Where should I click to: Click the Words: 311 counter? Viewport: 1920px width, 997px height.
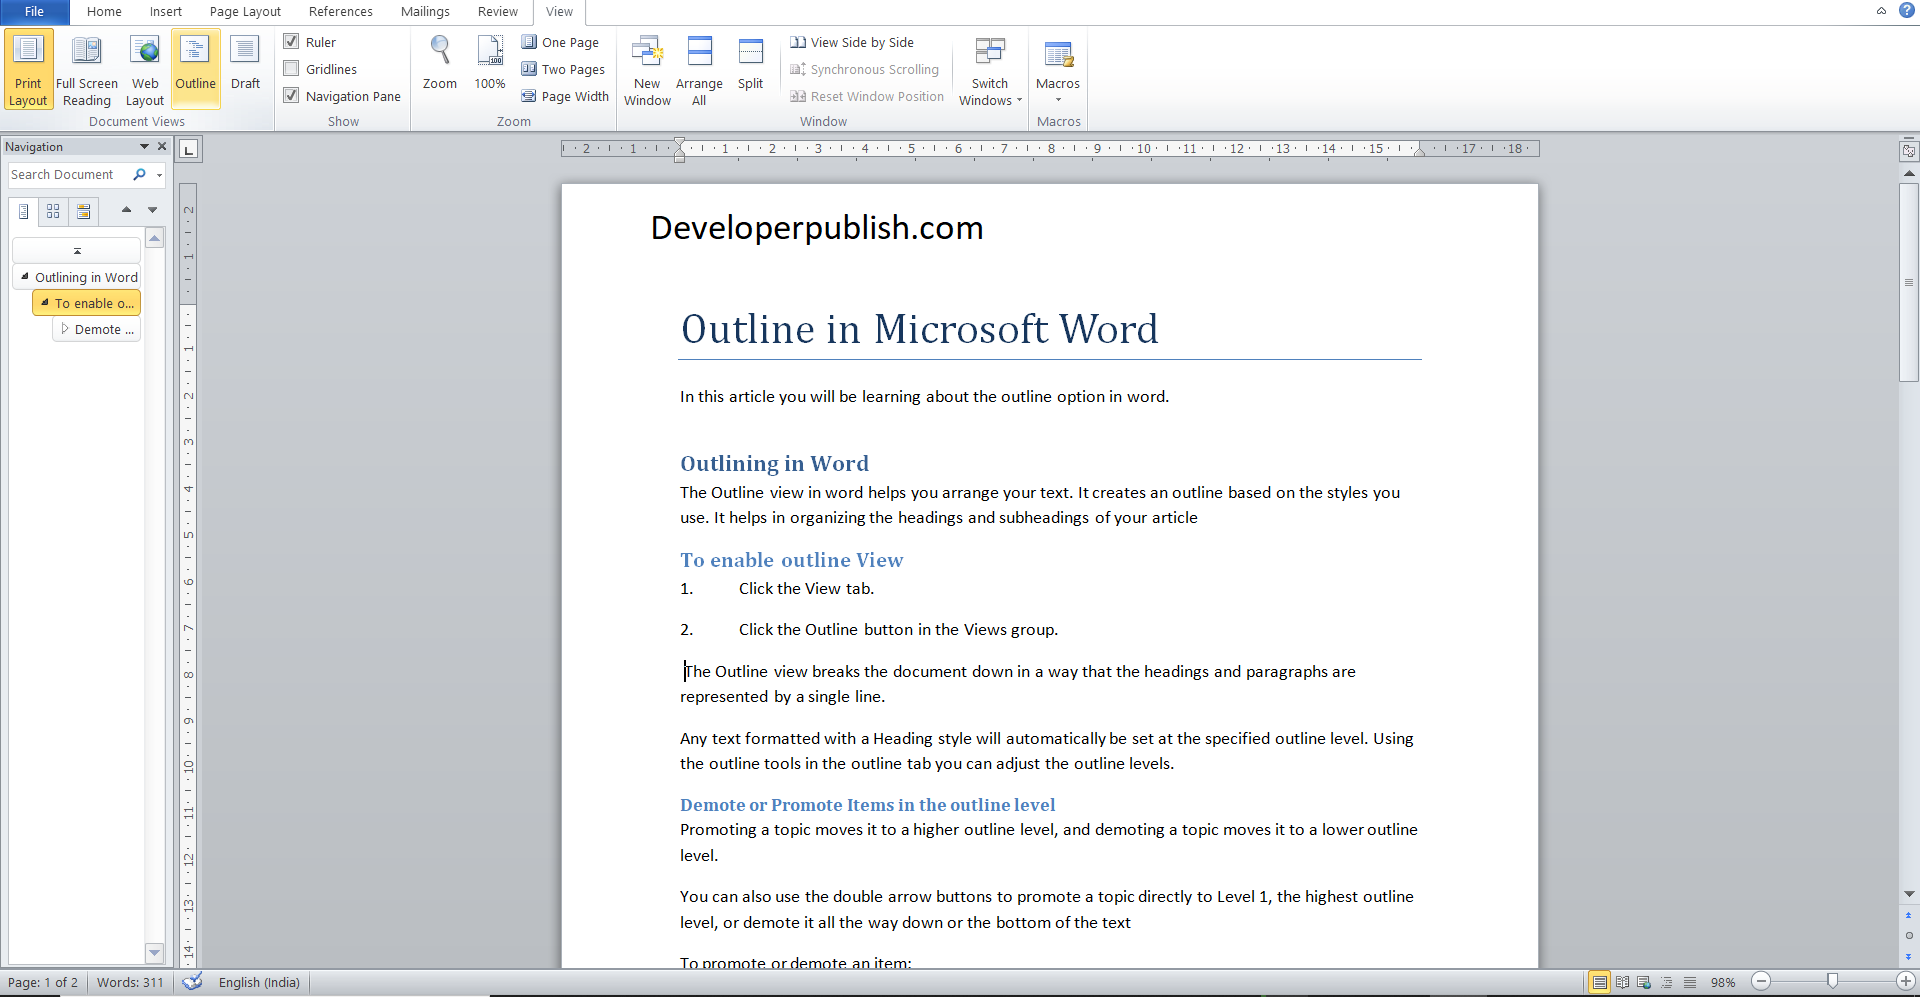click(x=129, y=982)
